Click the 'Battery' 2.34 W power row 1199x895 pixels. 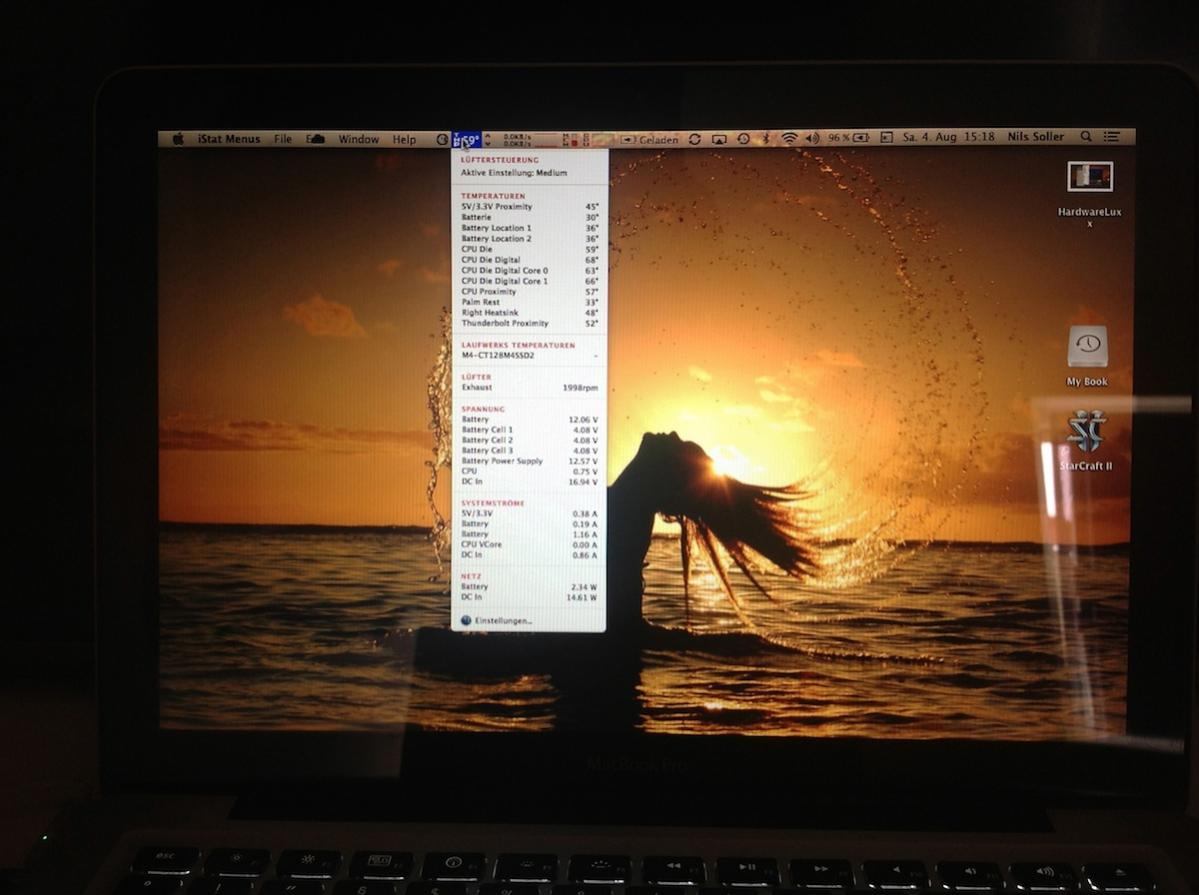tap(528, 587)
